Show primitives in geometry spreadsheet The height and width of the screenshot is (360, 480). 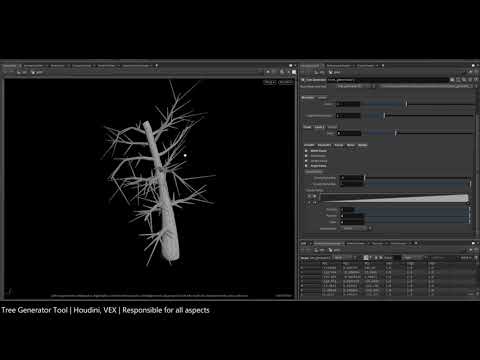click(376, 257)
